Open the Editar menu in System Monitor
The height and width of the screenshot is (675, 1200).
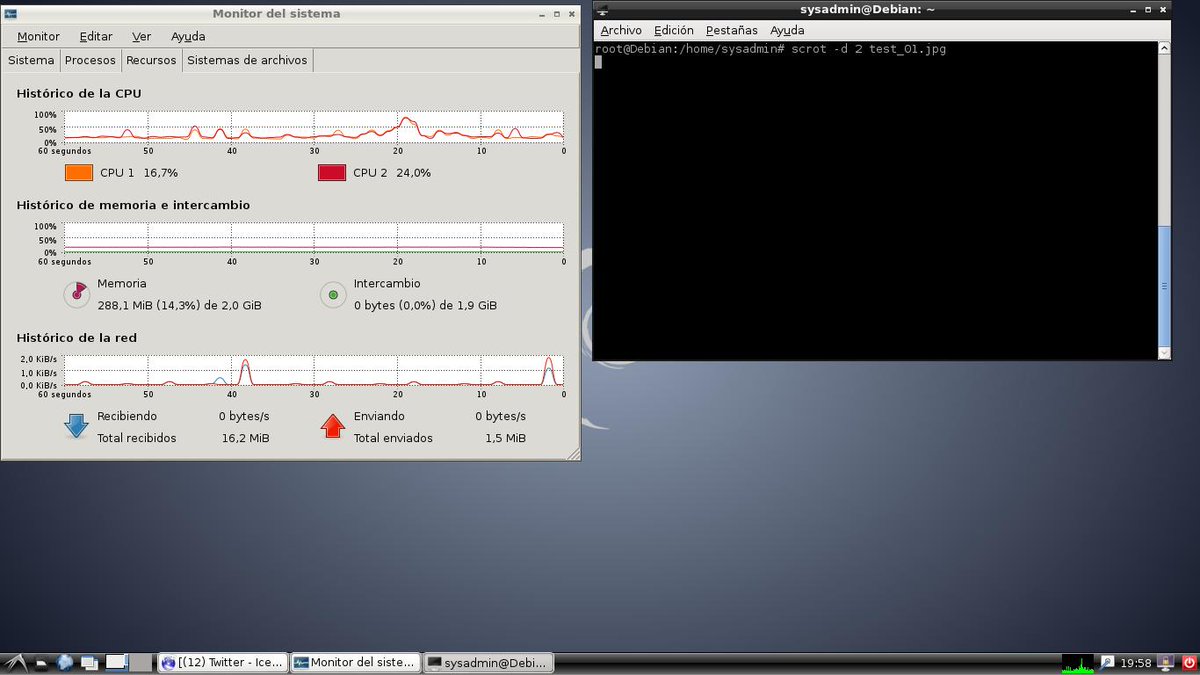(96, 36)
